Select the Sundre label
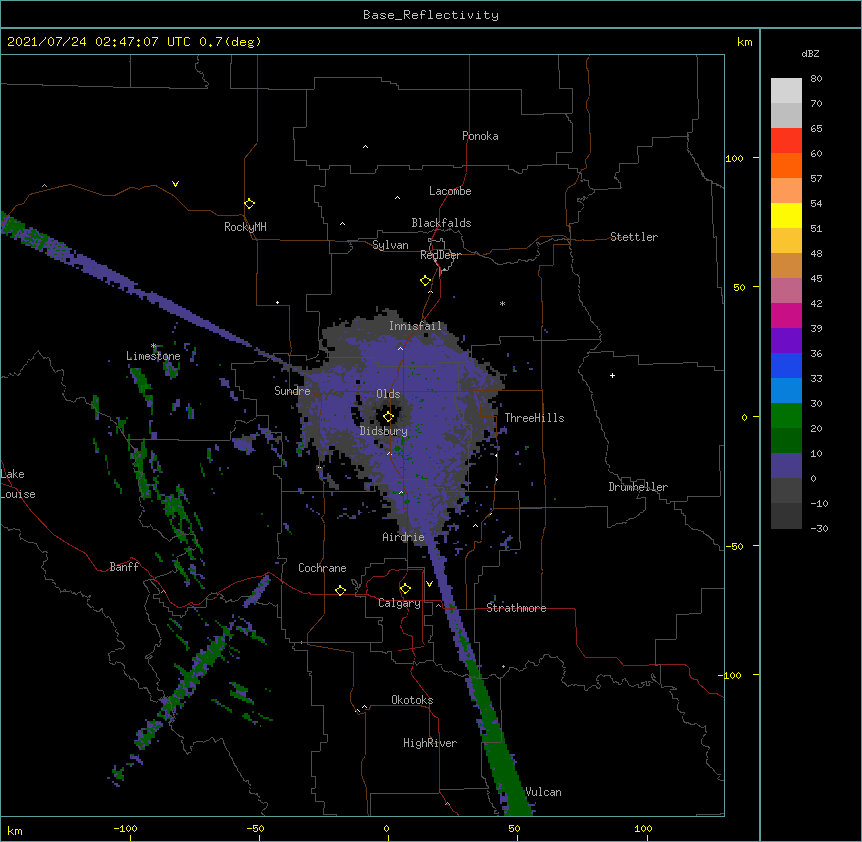Viewport: 862px width, 842px height. pyautogui.click(x=292, y=391)
